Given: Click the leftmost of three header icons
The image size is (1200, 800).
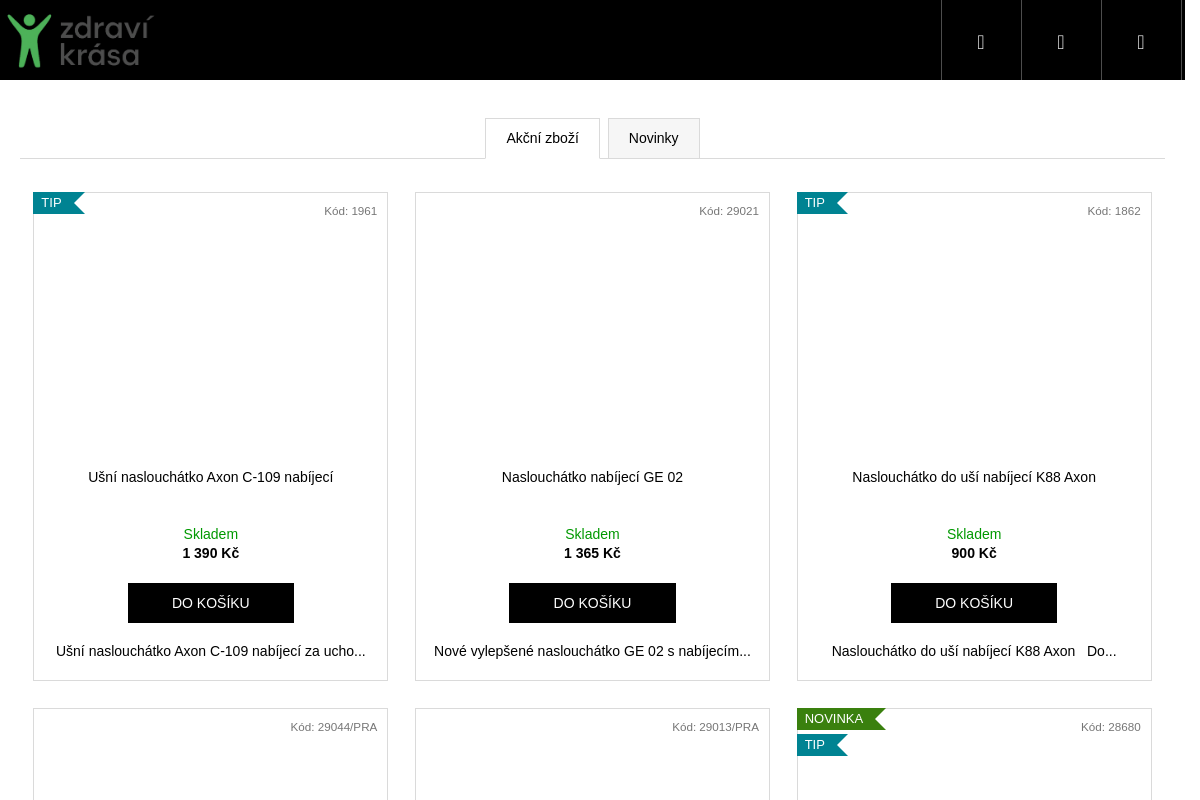Looking at the screenshot, I should tap(981, 41).
